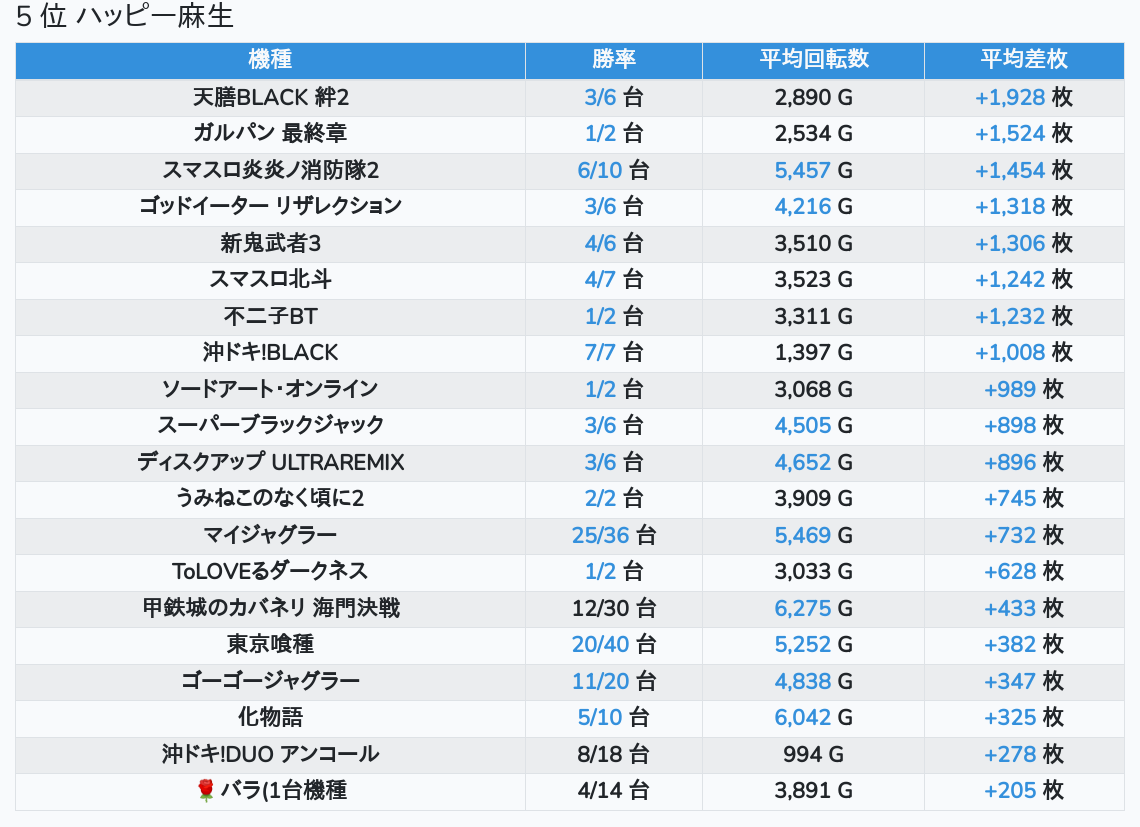This screenshot has height=827, width=1140.
Task: Click the 平均差枚 column header
Action: pyautogui.click(x=1024, y=60)
